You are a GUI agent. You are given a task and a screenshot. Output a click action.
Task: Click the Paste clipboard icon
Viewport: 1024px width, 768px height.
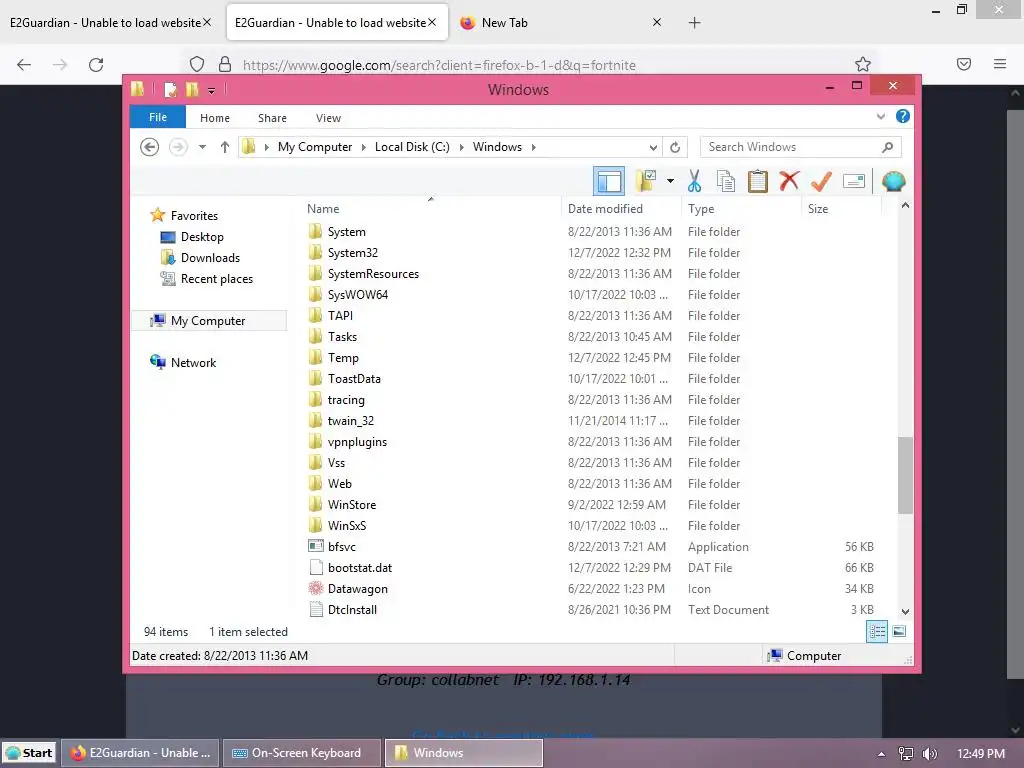pyautogui.click(x=758, y=181)
